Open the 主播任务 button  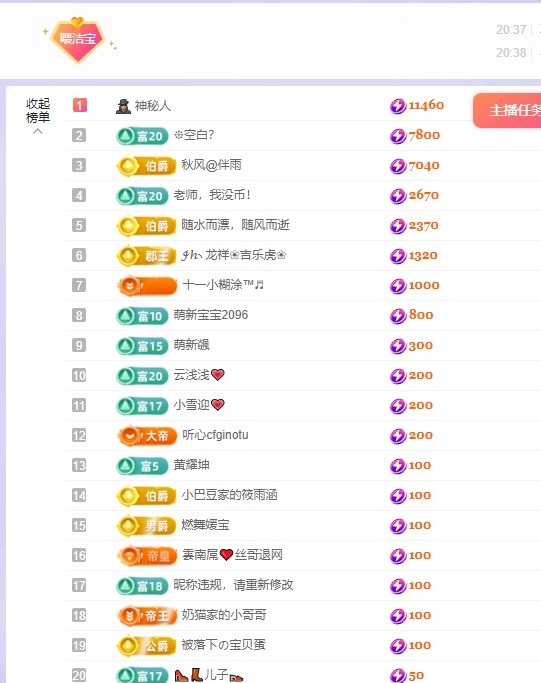[x=507, y=110]
